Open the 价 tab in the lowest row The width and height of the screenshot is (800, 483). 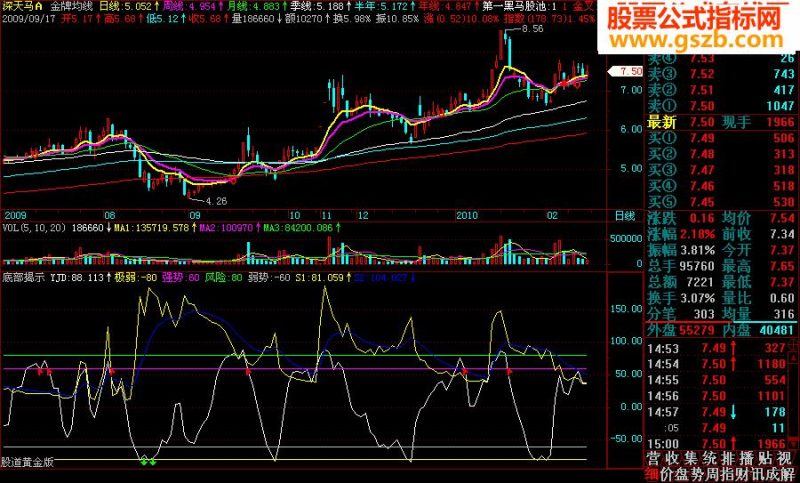[x=668, y=474]
